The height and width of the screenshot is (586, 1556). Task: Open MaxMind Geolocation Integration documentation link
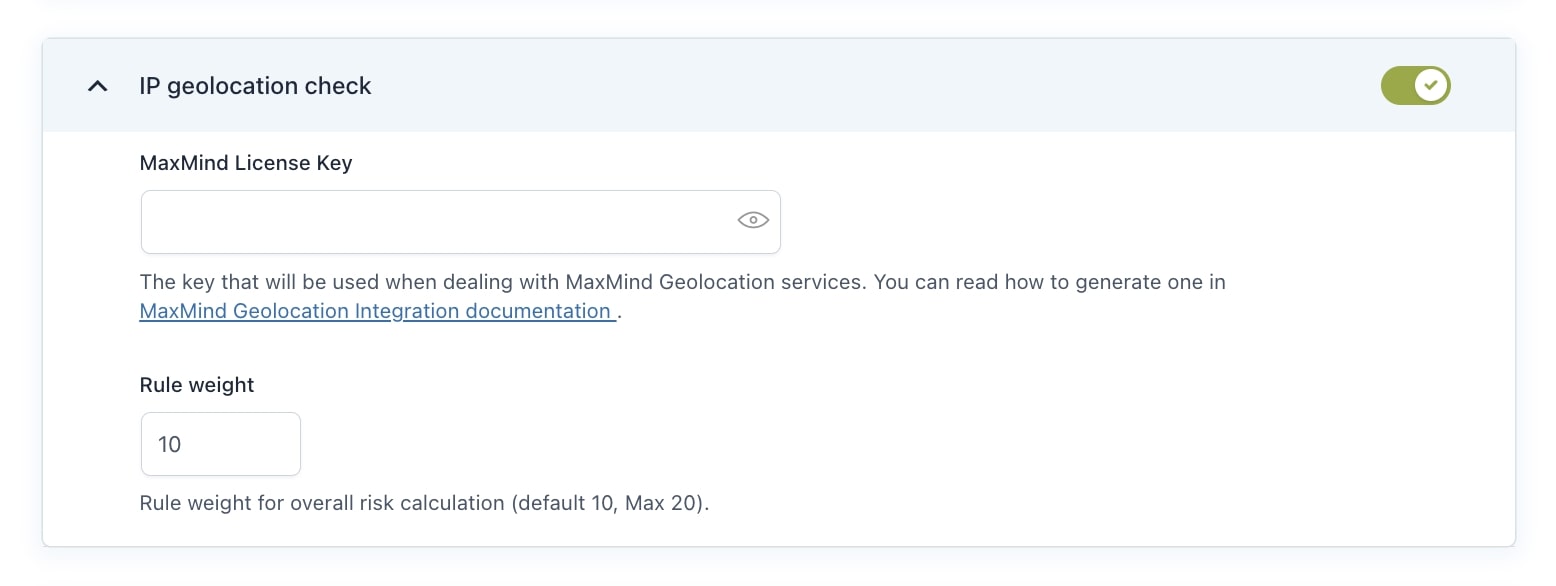pyautogui.click(x=377, y=311)
